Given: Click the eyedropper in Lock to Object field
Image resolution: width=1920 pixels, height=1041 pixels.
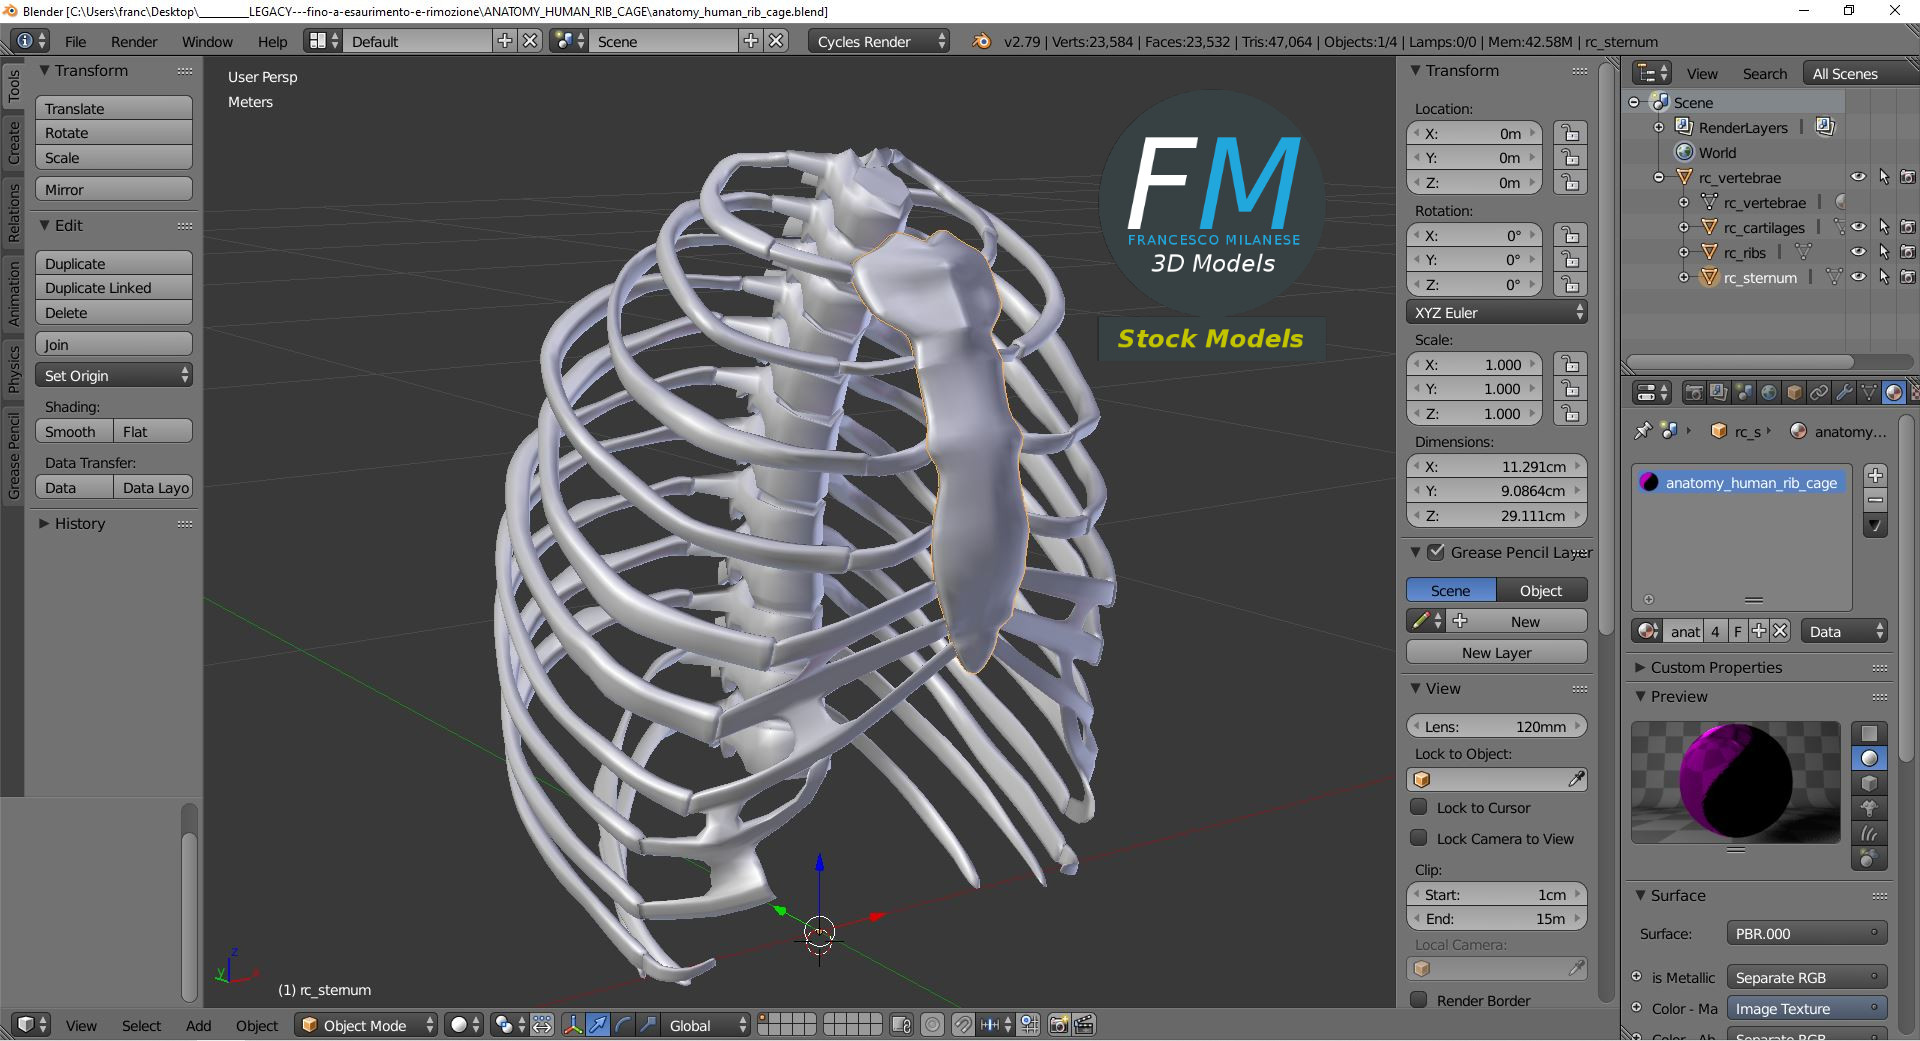Looking at the screenshot, I should pyautogui.click(x=1576, y=779).
